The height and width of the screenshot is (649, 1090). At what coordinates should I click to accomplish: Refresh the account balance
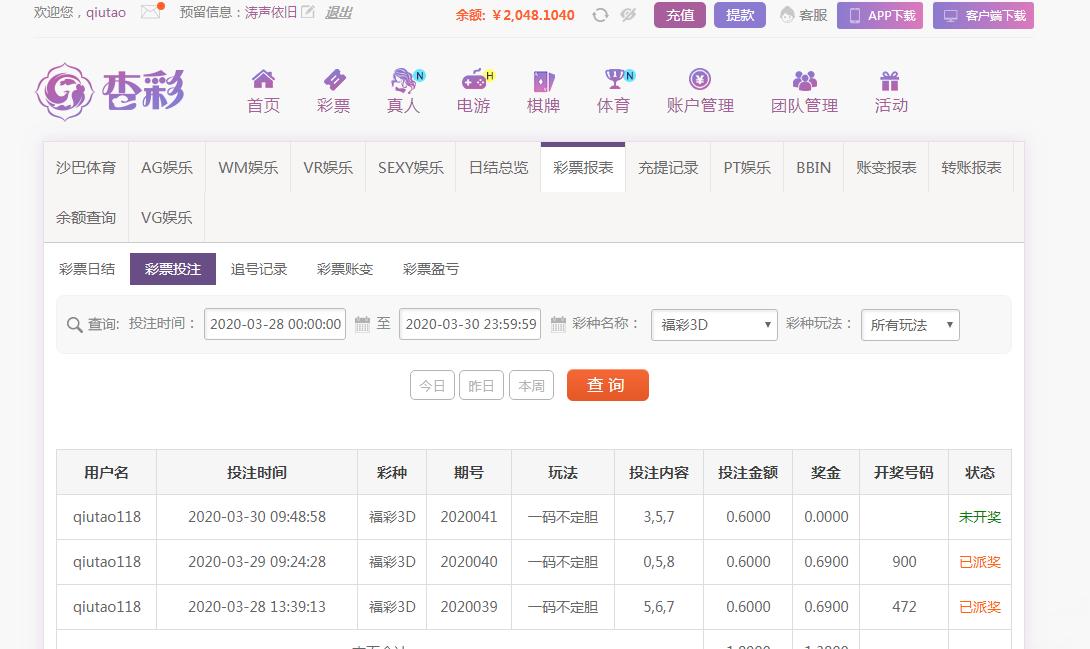pos(600,15)
